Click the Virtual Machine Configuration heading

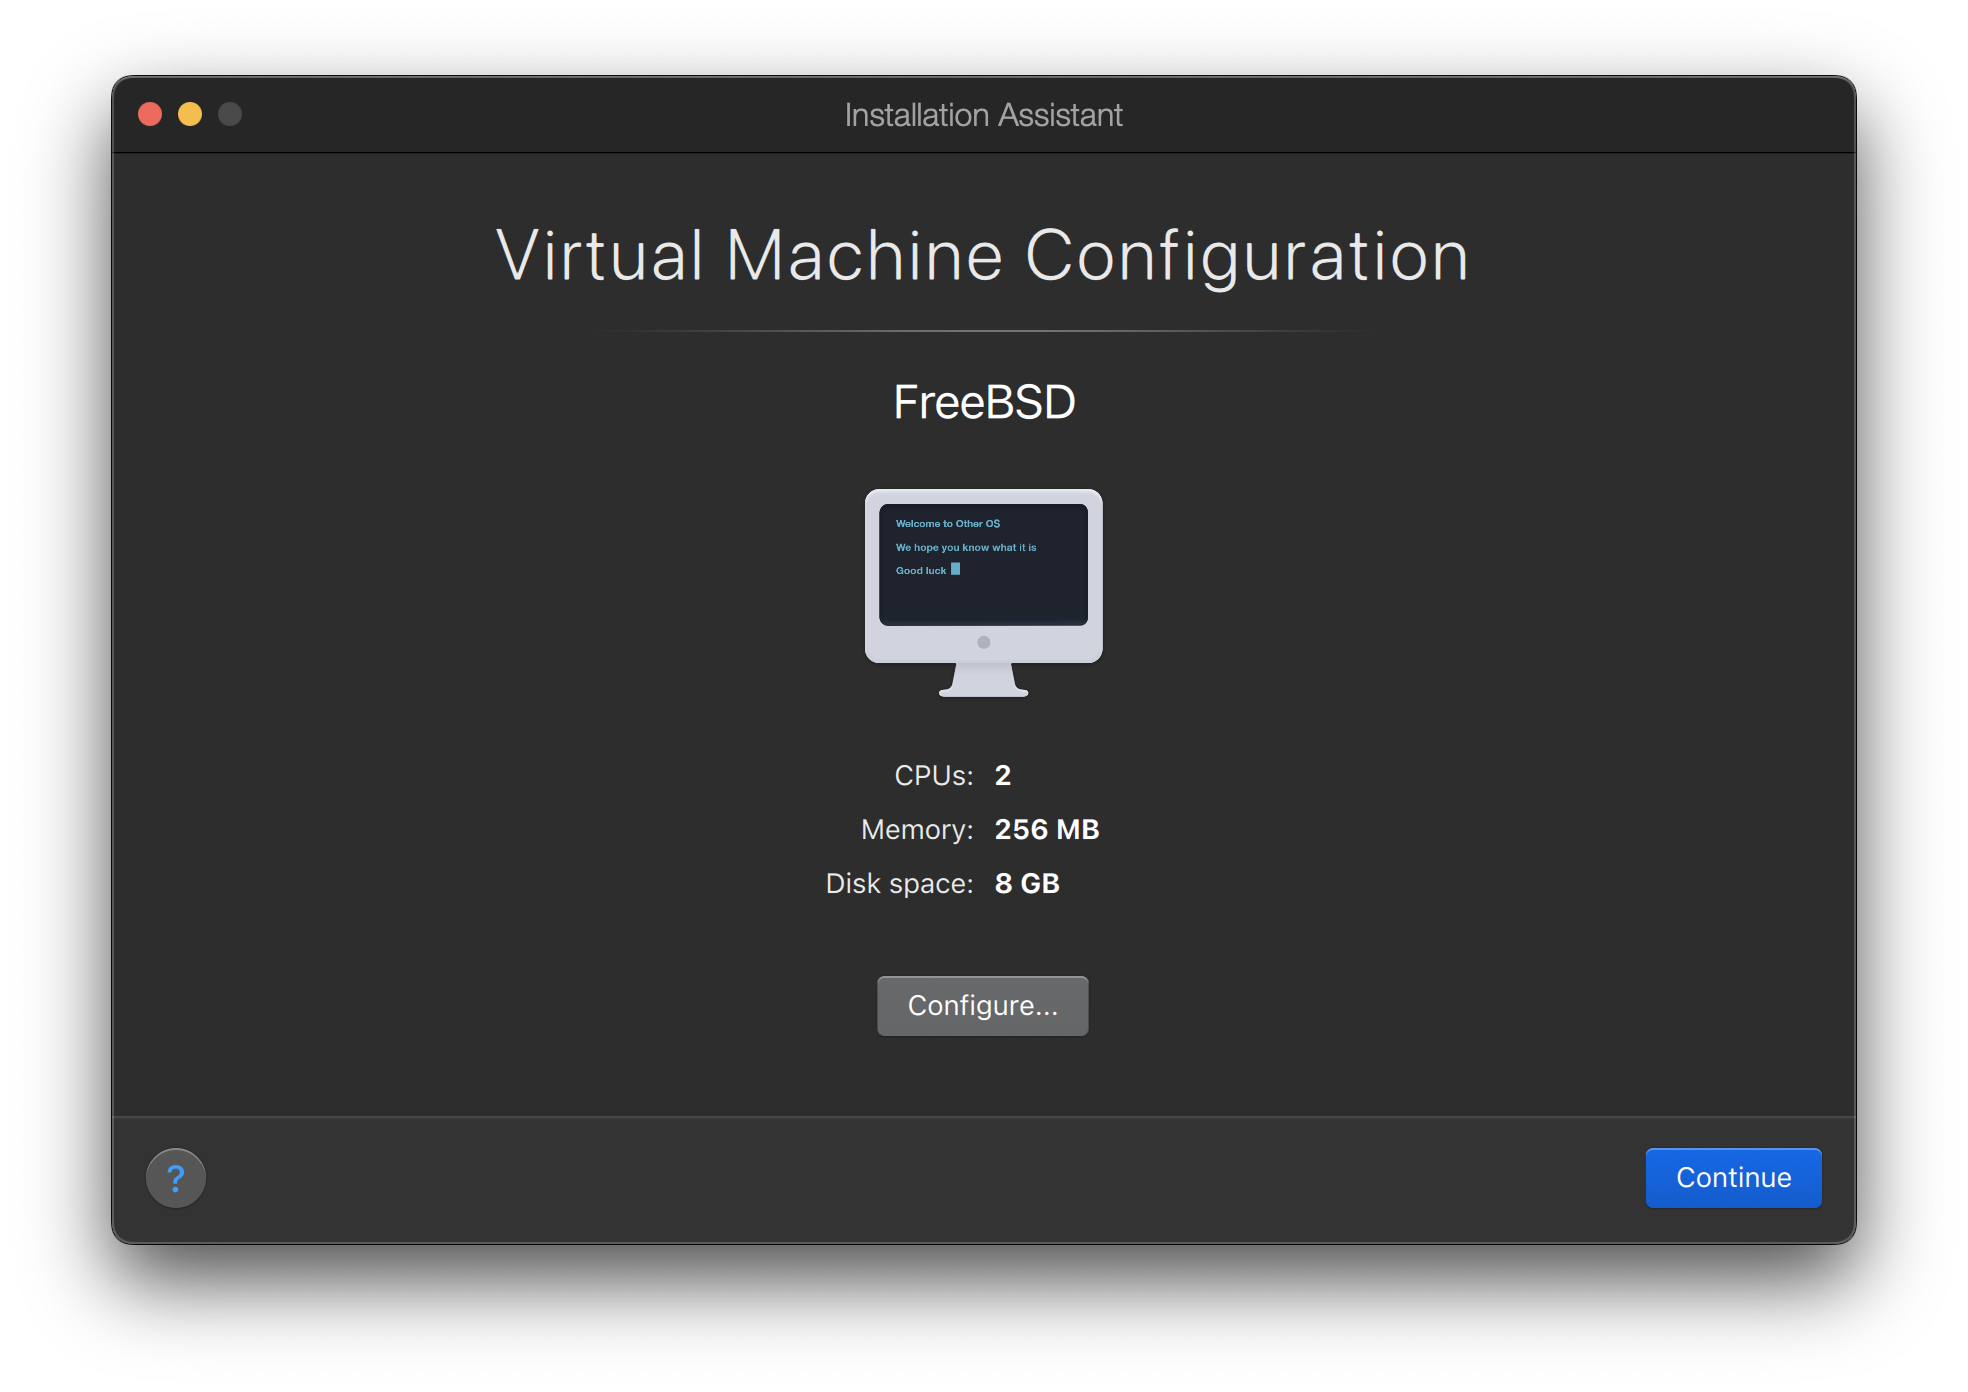pyautogui.click(x=983, y=256)
